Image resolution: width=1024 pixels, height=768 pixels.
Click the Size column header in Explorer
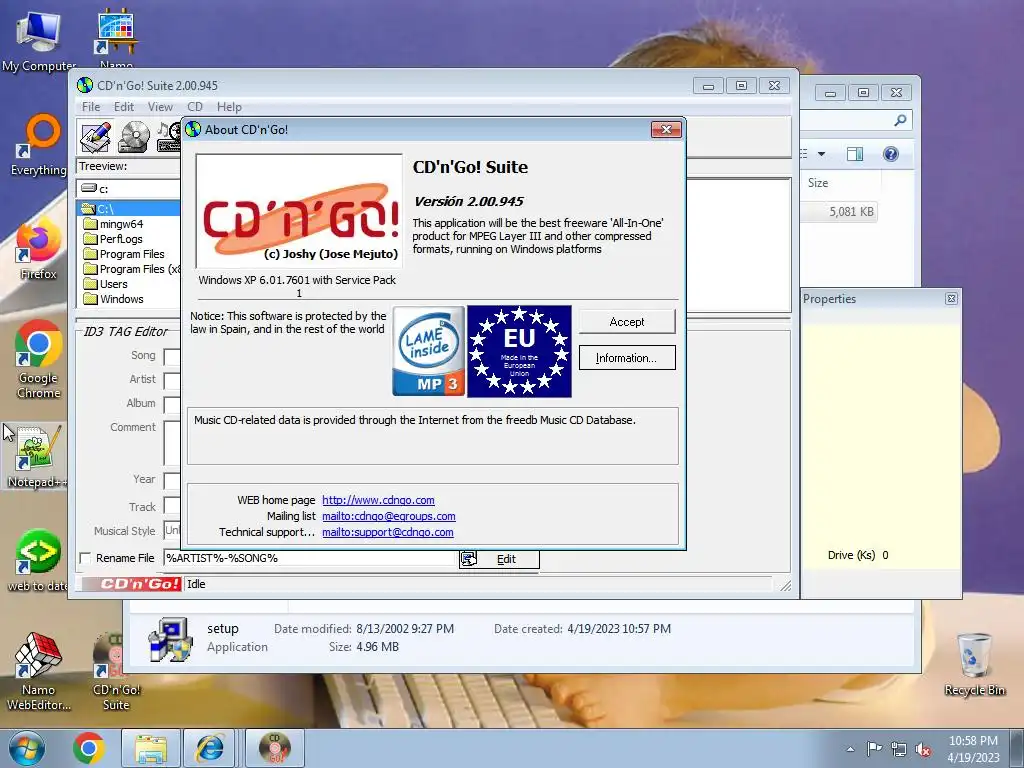click(x=818, y=183)
